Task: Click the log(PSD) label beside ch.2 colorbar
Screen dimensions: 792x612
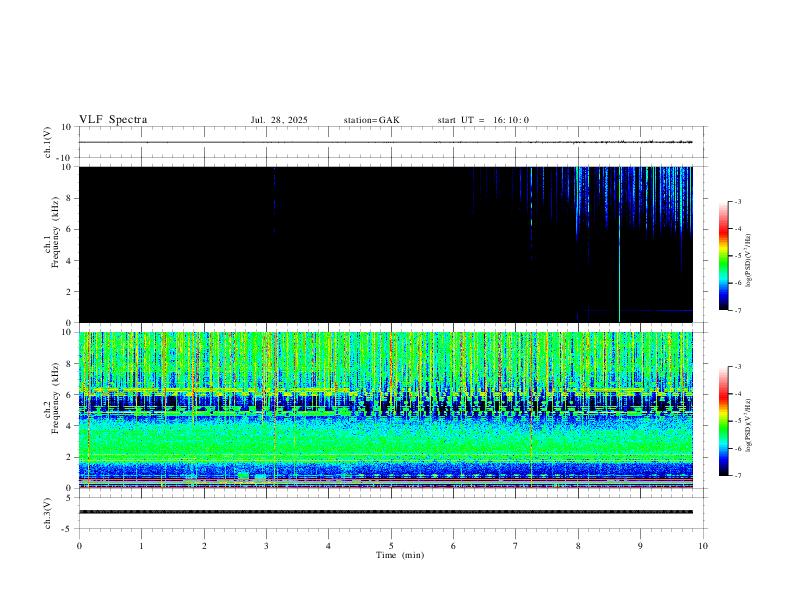Action: click(748, 425)
